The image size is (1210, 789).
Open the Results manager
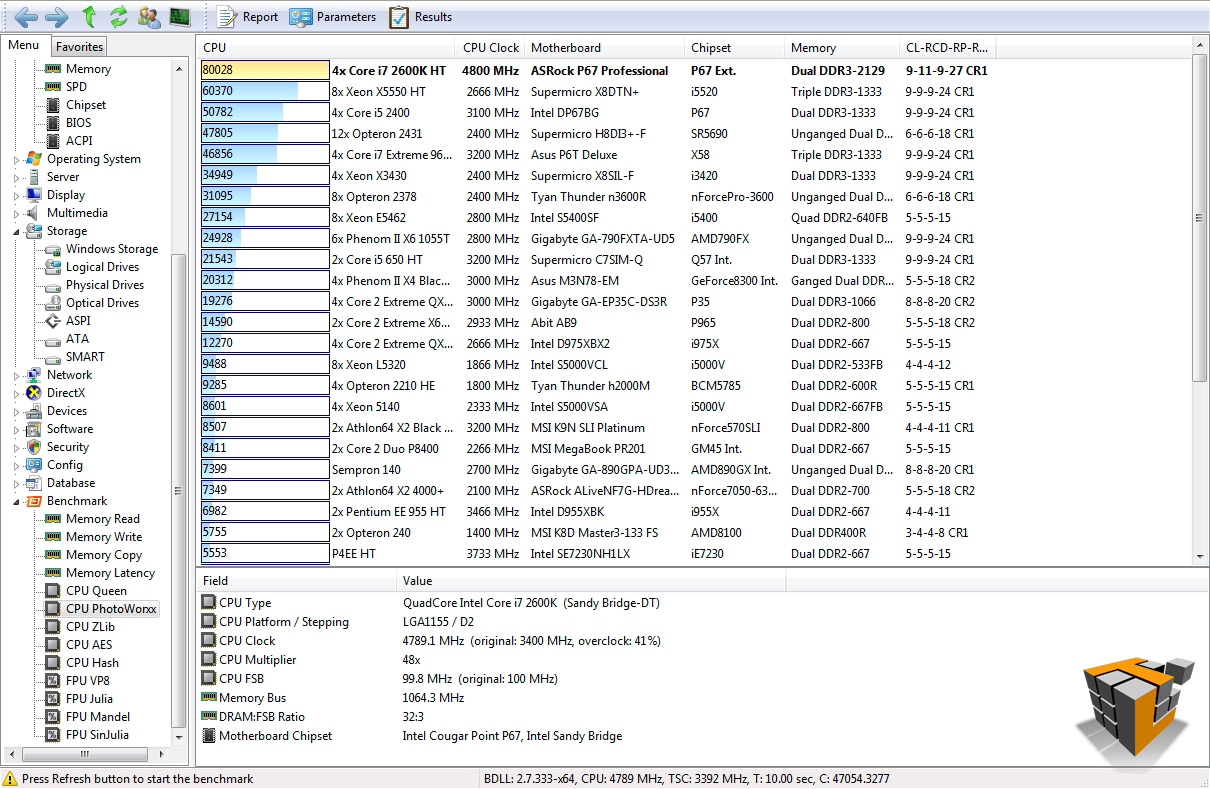coord(420,16)
